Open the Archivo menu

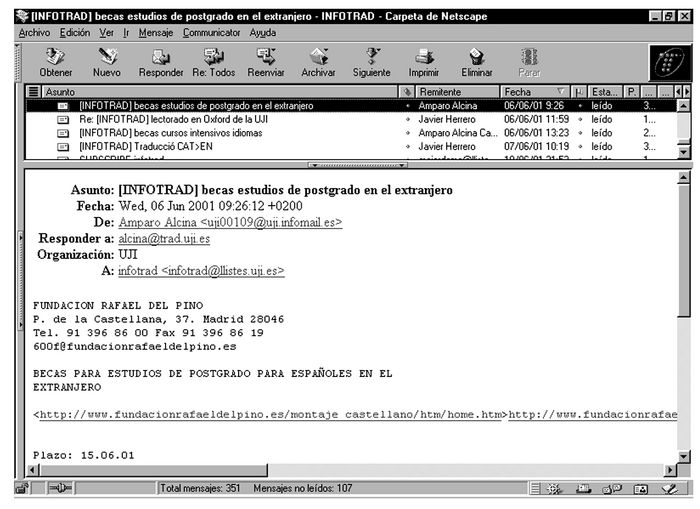pyautogui.click(x=34, y=33)
